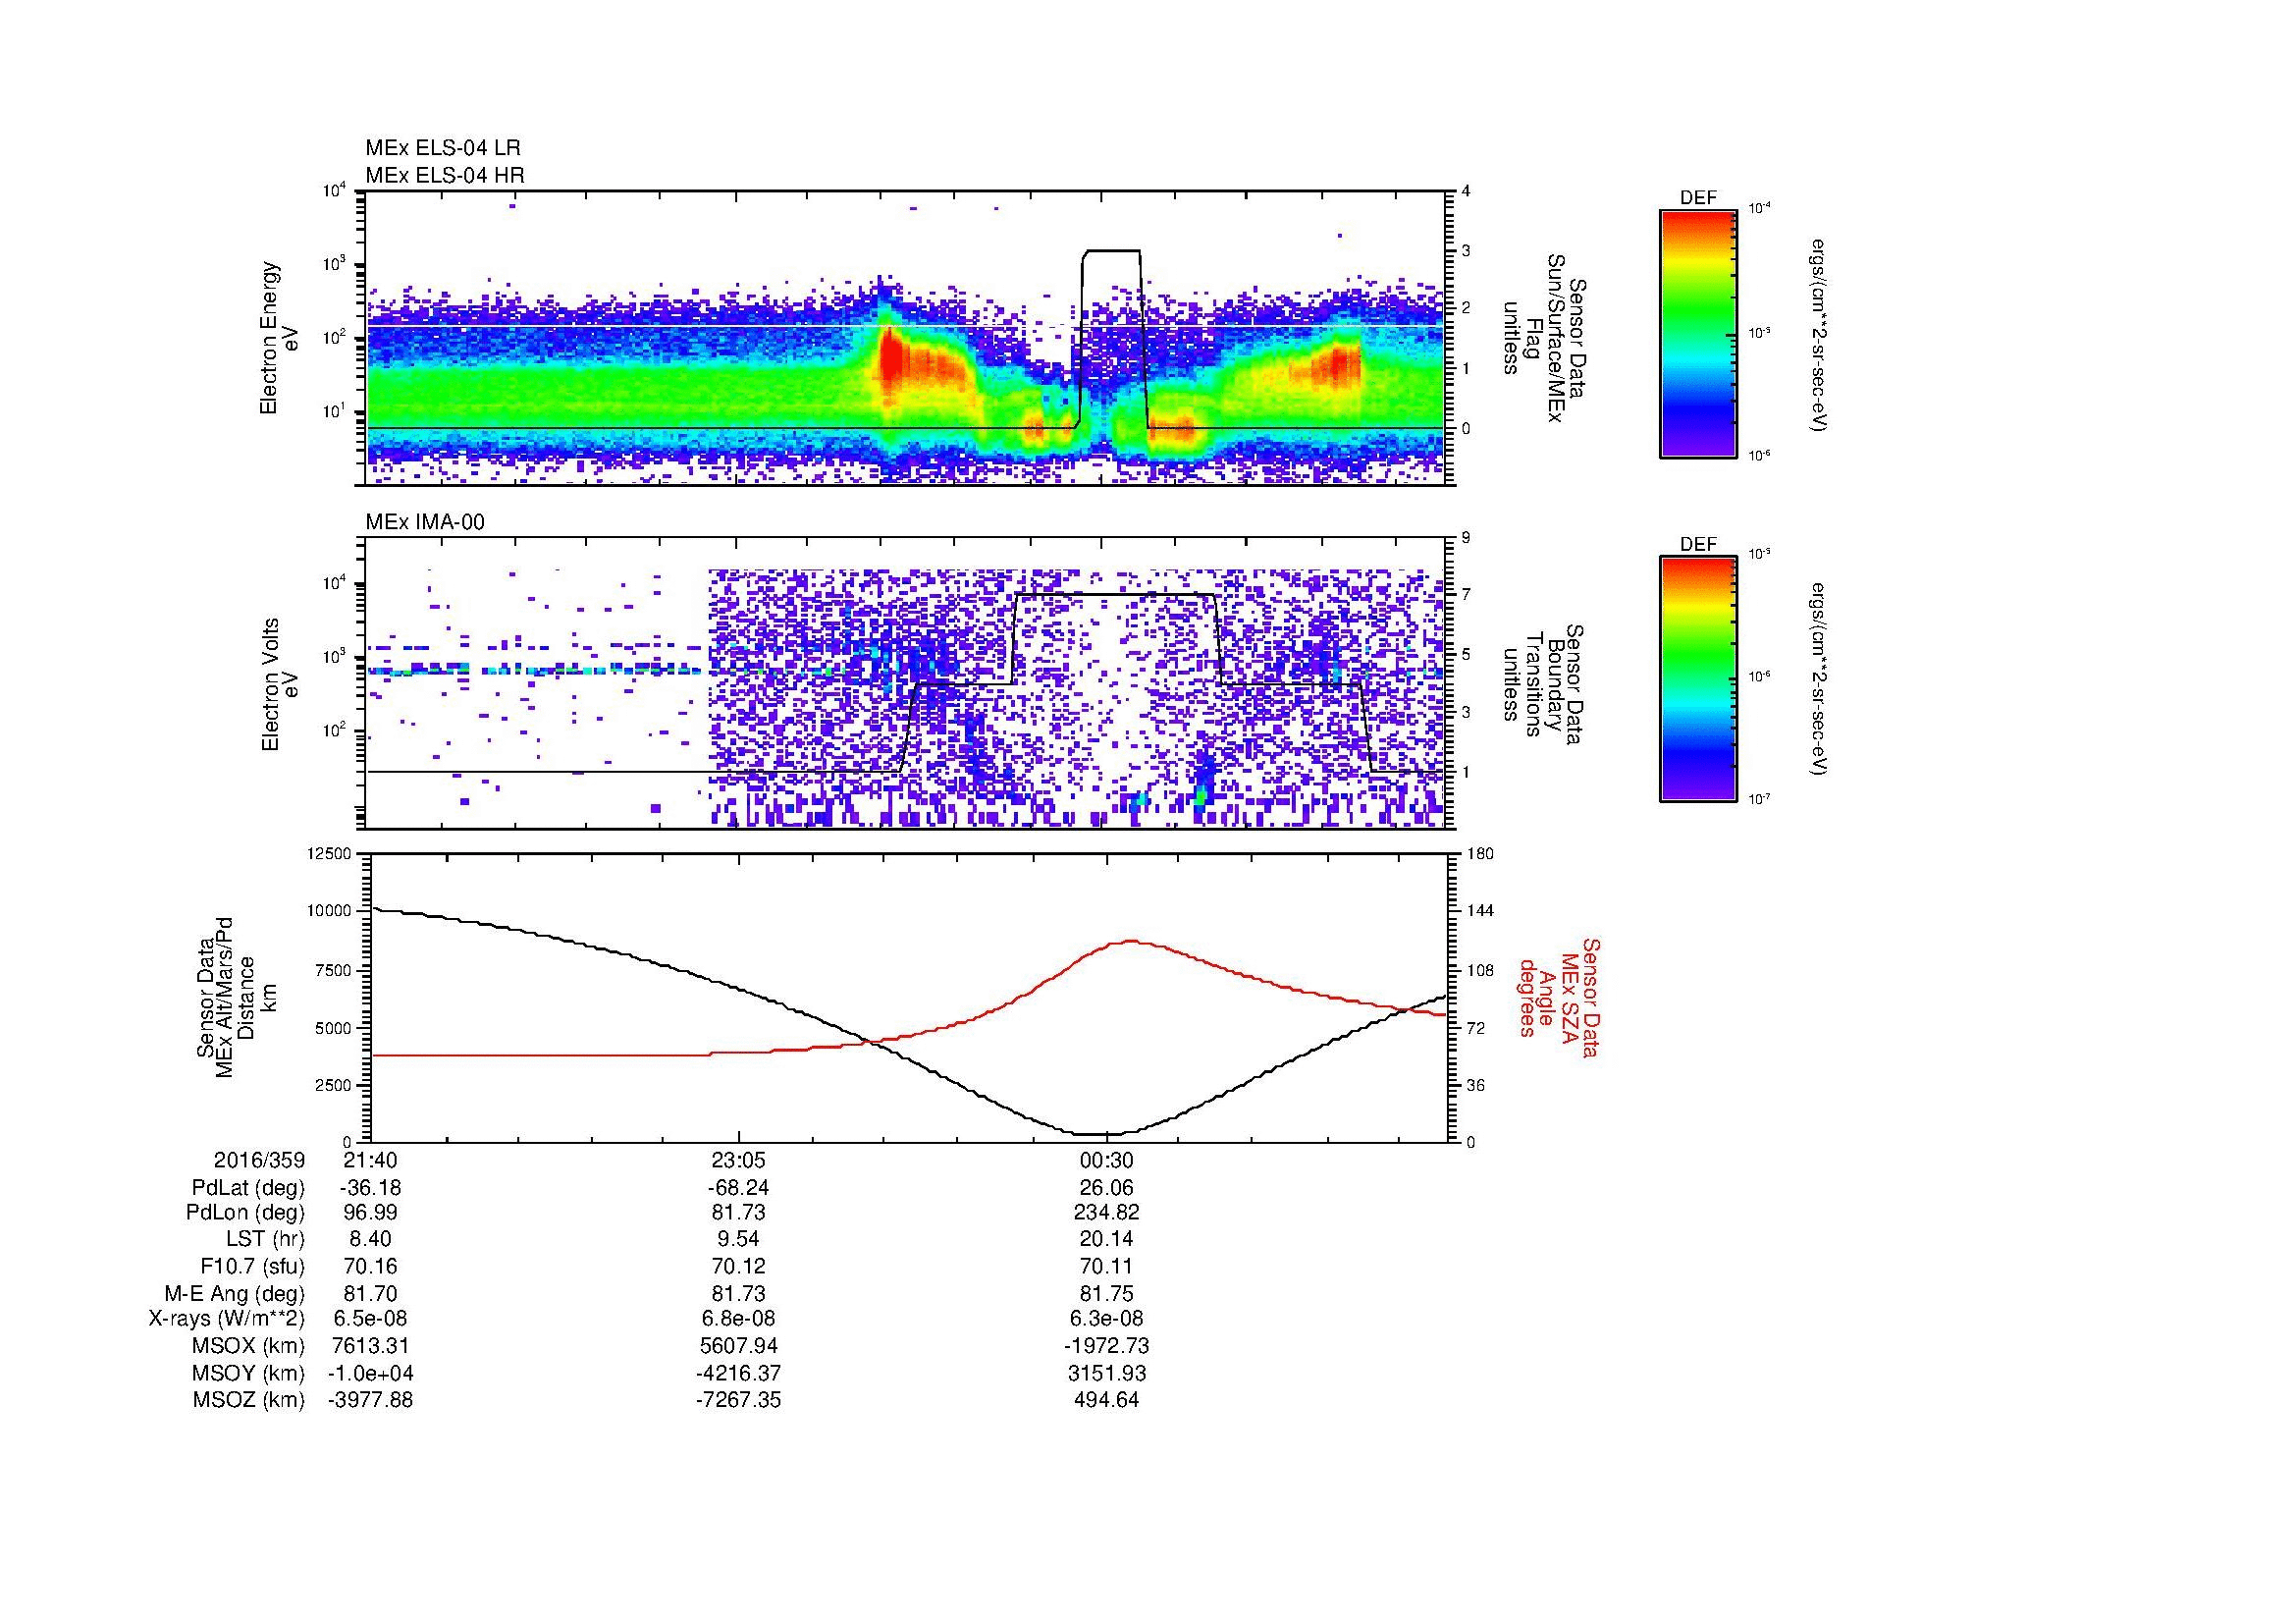Click X-rays value 6.8e-08
Viewport: 2296px width, 1623px height.
click(x=738, y=1319)
